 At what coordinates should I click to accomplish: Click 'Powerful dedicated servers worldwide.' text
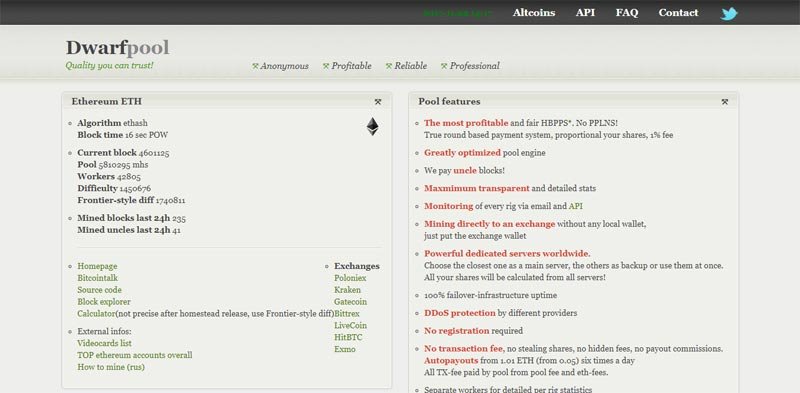[507, 254]
